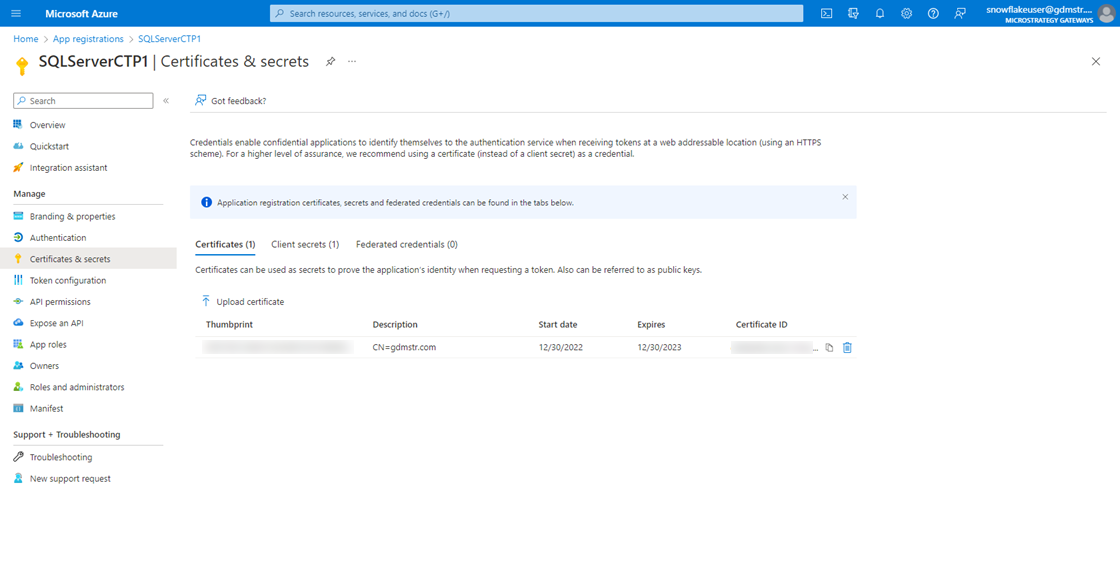
Task: Pin the Certificates & secrets page
Action: point(330,62)
